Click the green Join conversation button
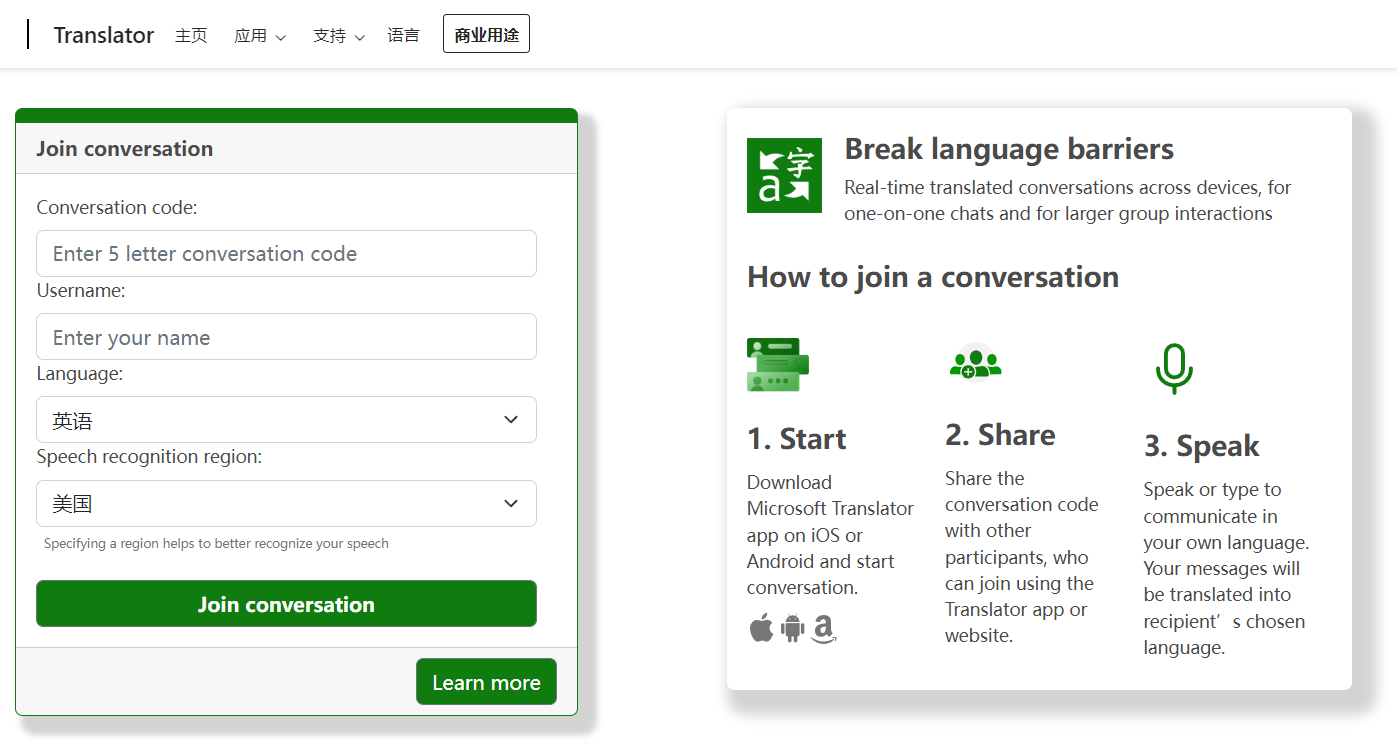The width and height of the screenshot is (1397, 750). click(286, 604)
